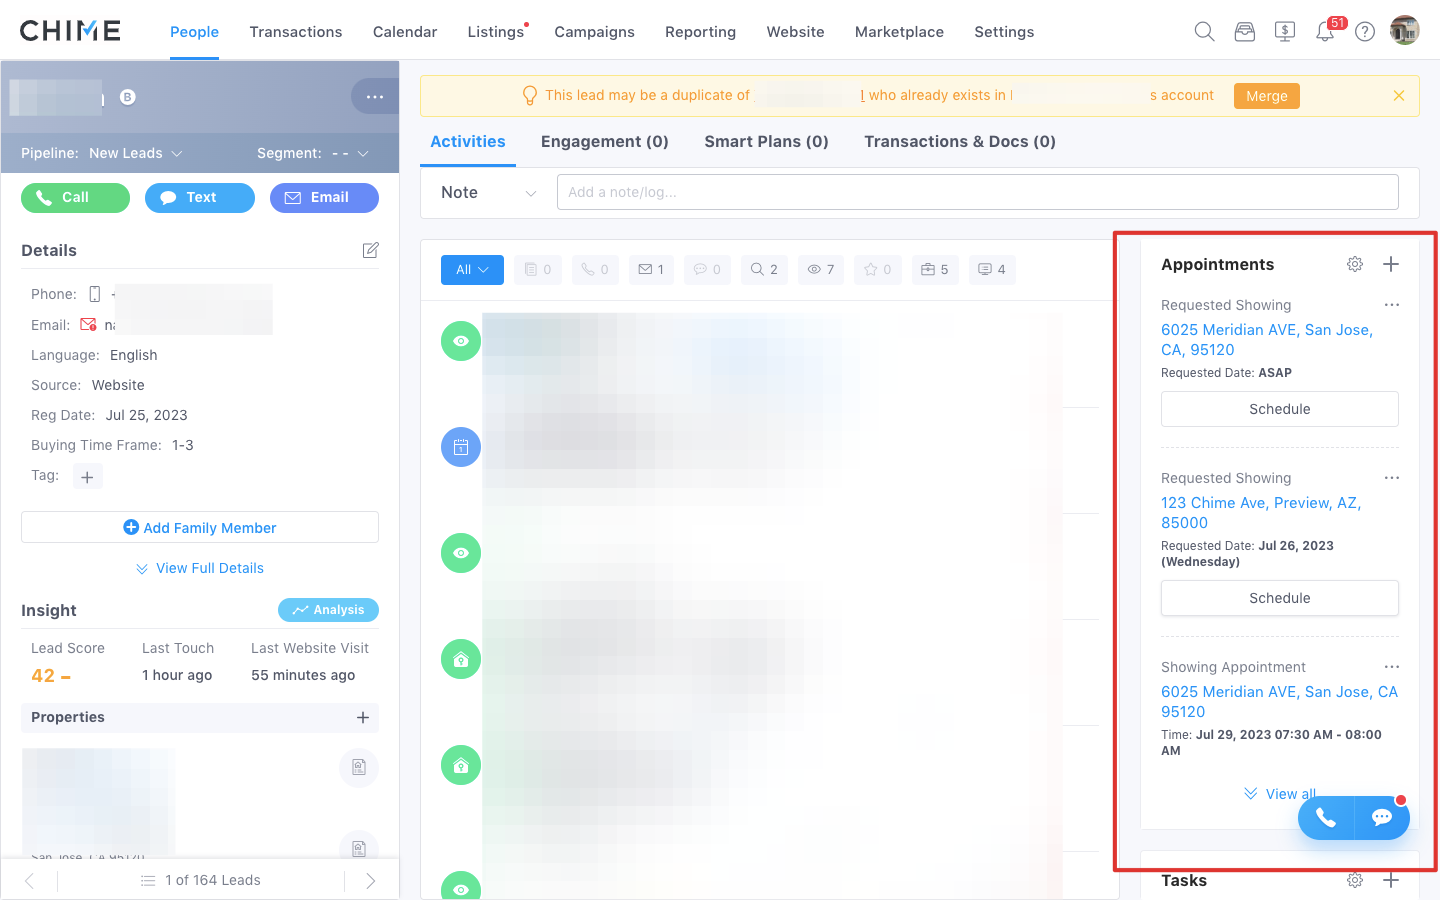The width and height of the screenshot is (1440, 900).
Task: Filter activities by search icon
Action: (764, 270)
